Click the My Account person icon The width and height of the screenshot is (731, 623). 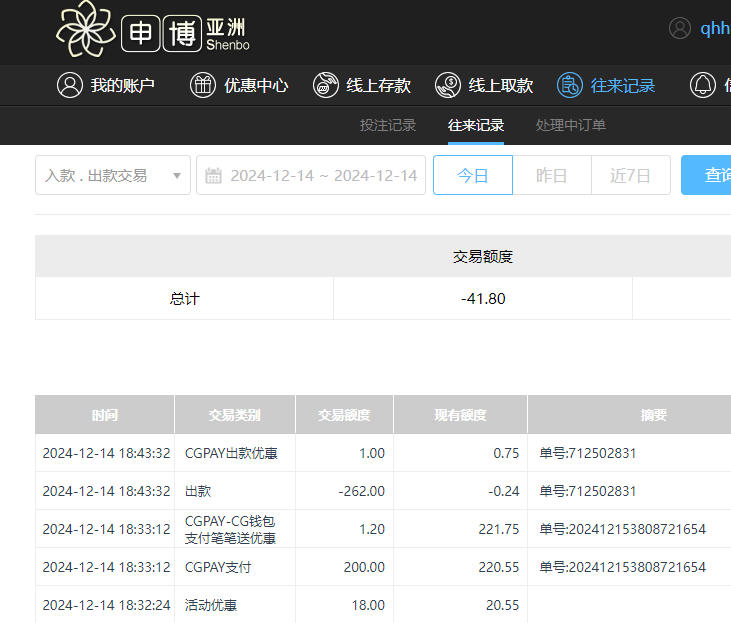point(69,85)
